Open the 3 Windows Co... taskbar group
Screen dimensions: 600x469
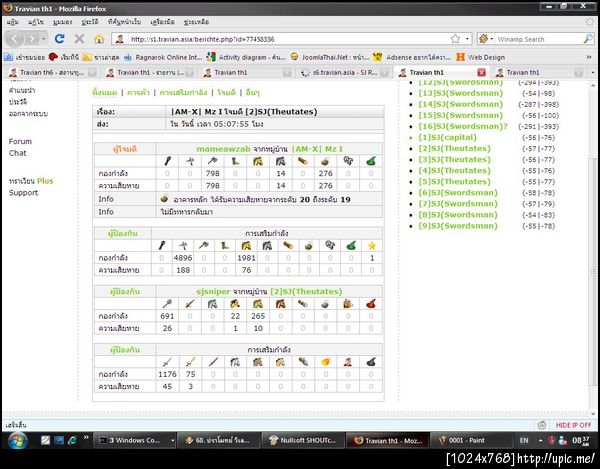pyautogui.click(x=134, y=440)
